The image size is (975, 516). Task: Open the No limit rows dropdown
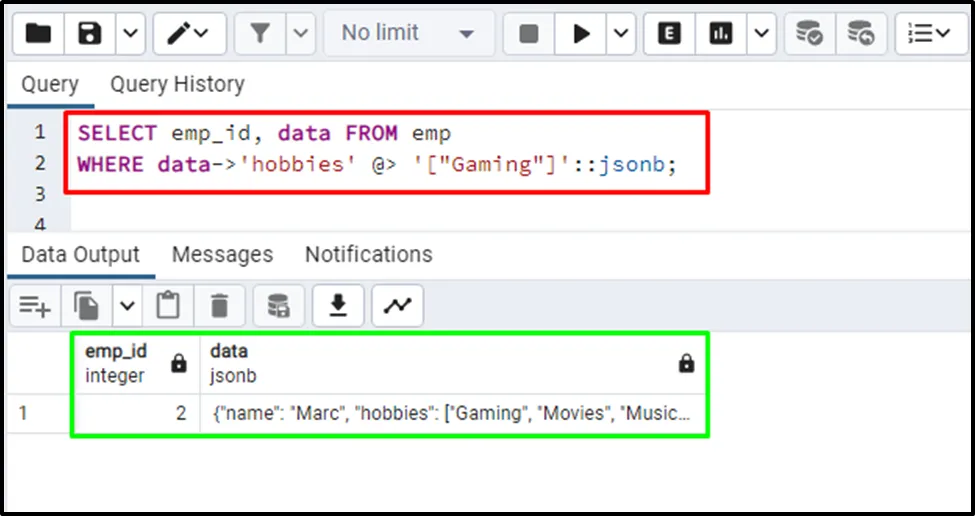(x=407, y=34)
